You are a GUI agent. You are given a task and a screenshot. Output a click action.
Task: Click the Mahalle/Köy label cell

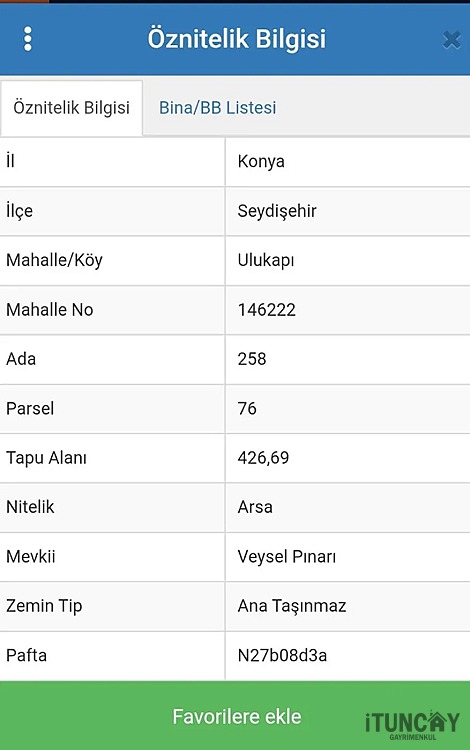112,260
